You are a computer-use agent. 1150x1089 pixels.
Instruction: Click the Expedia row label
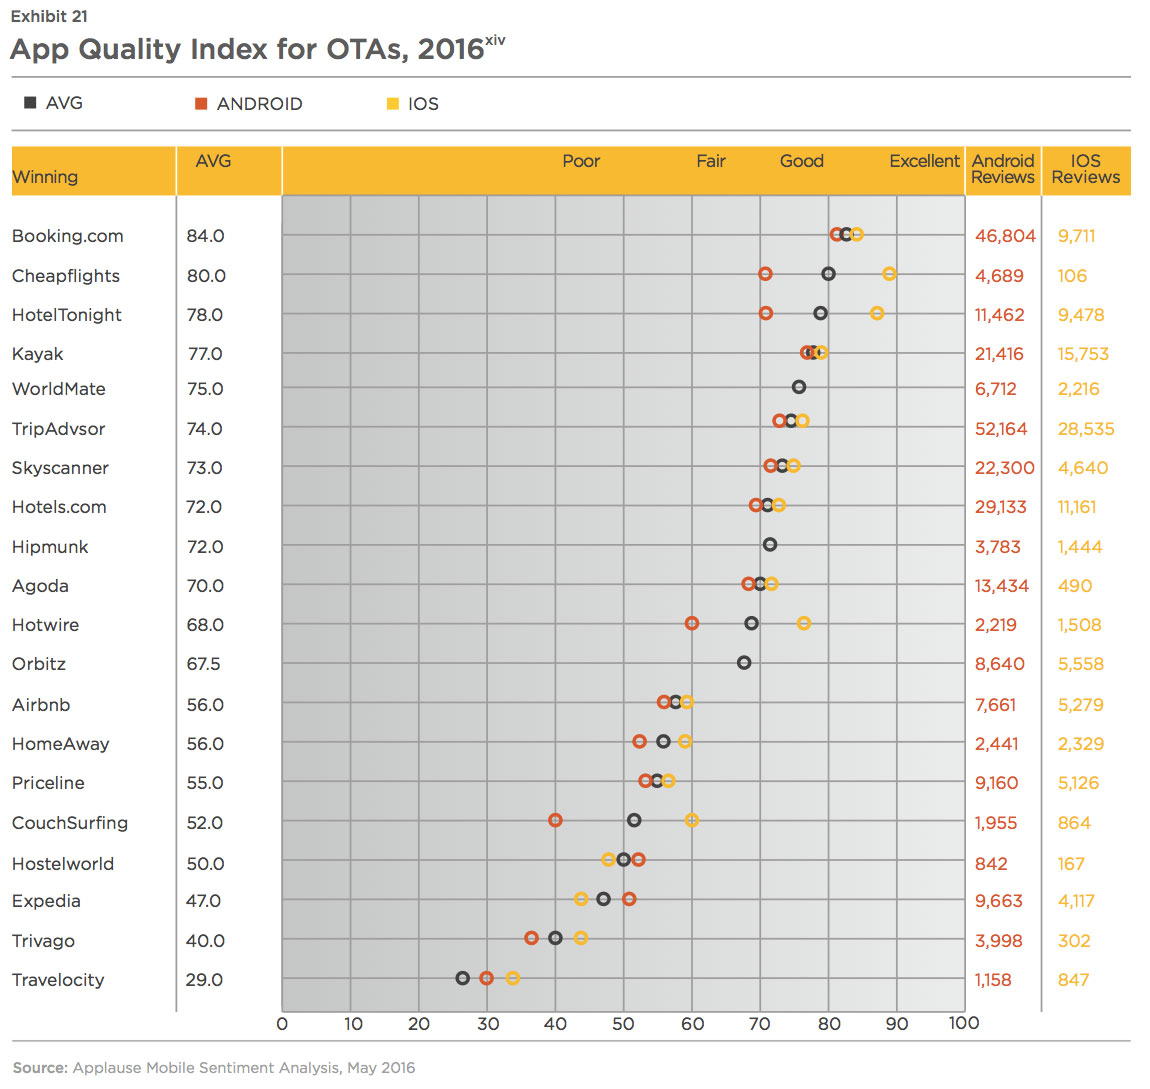click(46, 901)
